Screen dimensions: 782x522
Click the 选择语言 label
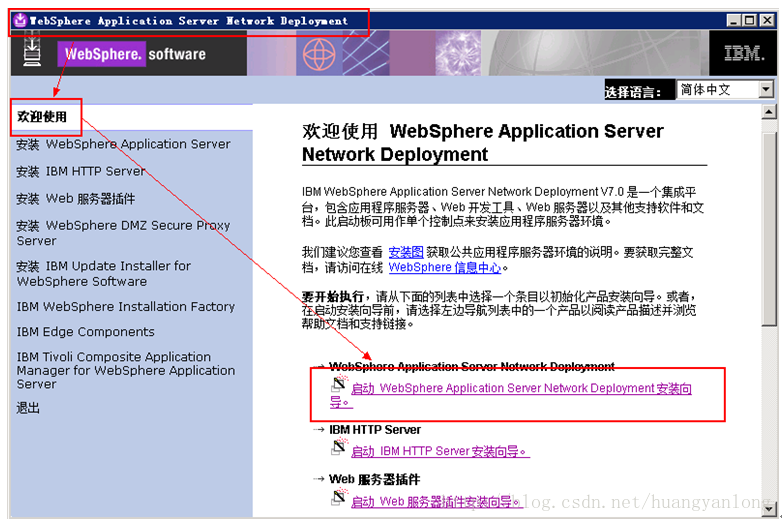(x=633, y=92)
